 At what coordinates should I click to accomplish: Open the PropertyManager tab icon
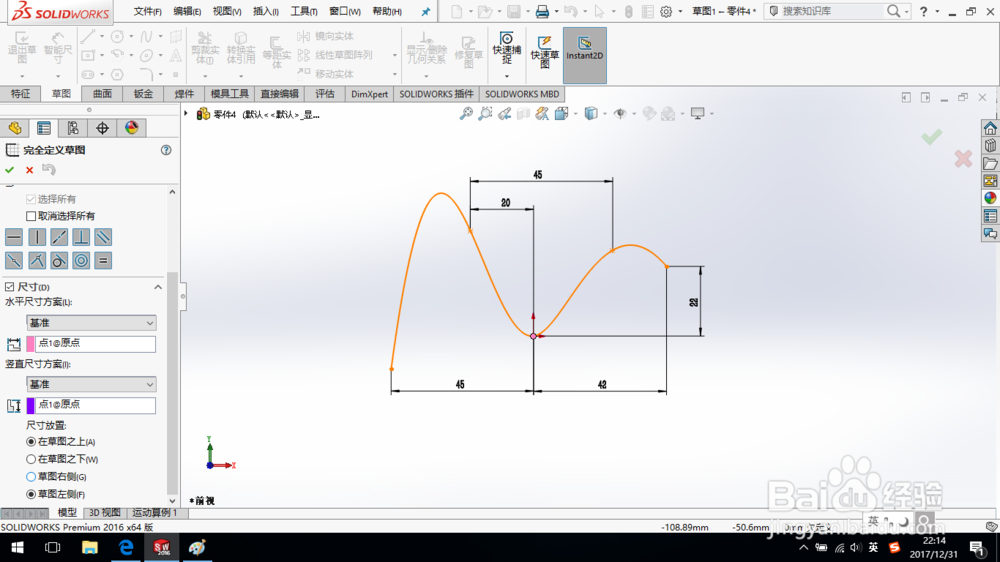[44, 128]
